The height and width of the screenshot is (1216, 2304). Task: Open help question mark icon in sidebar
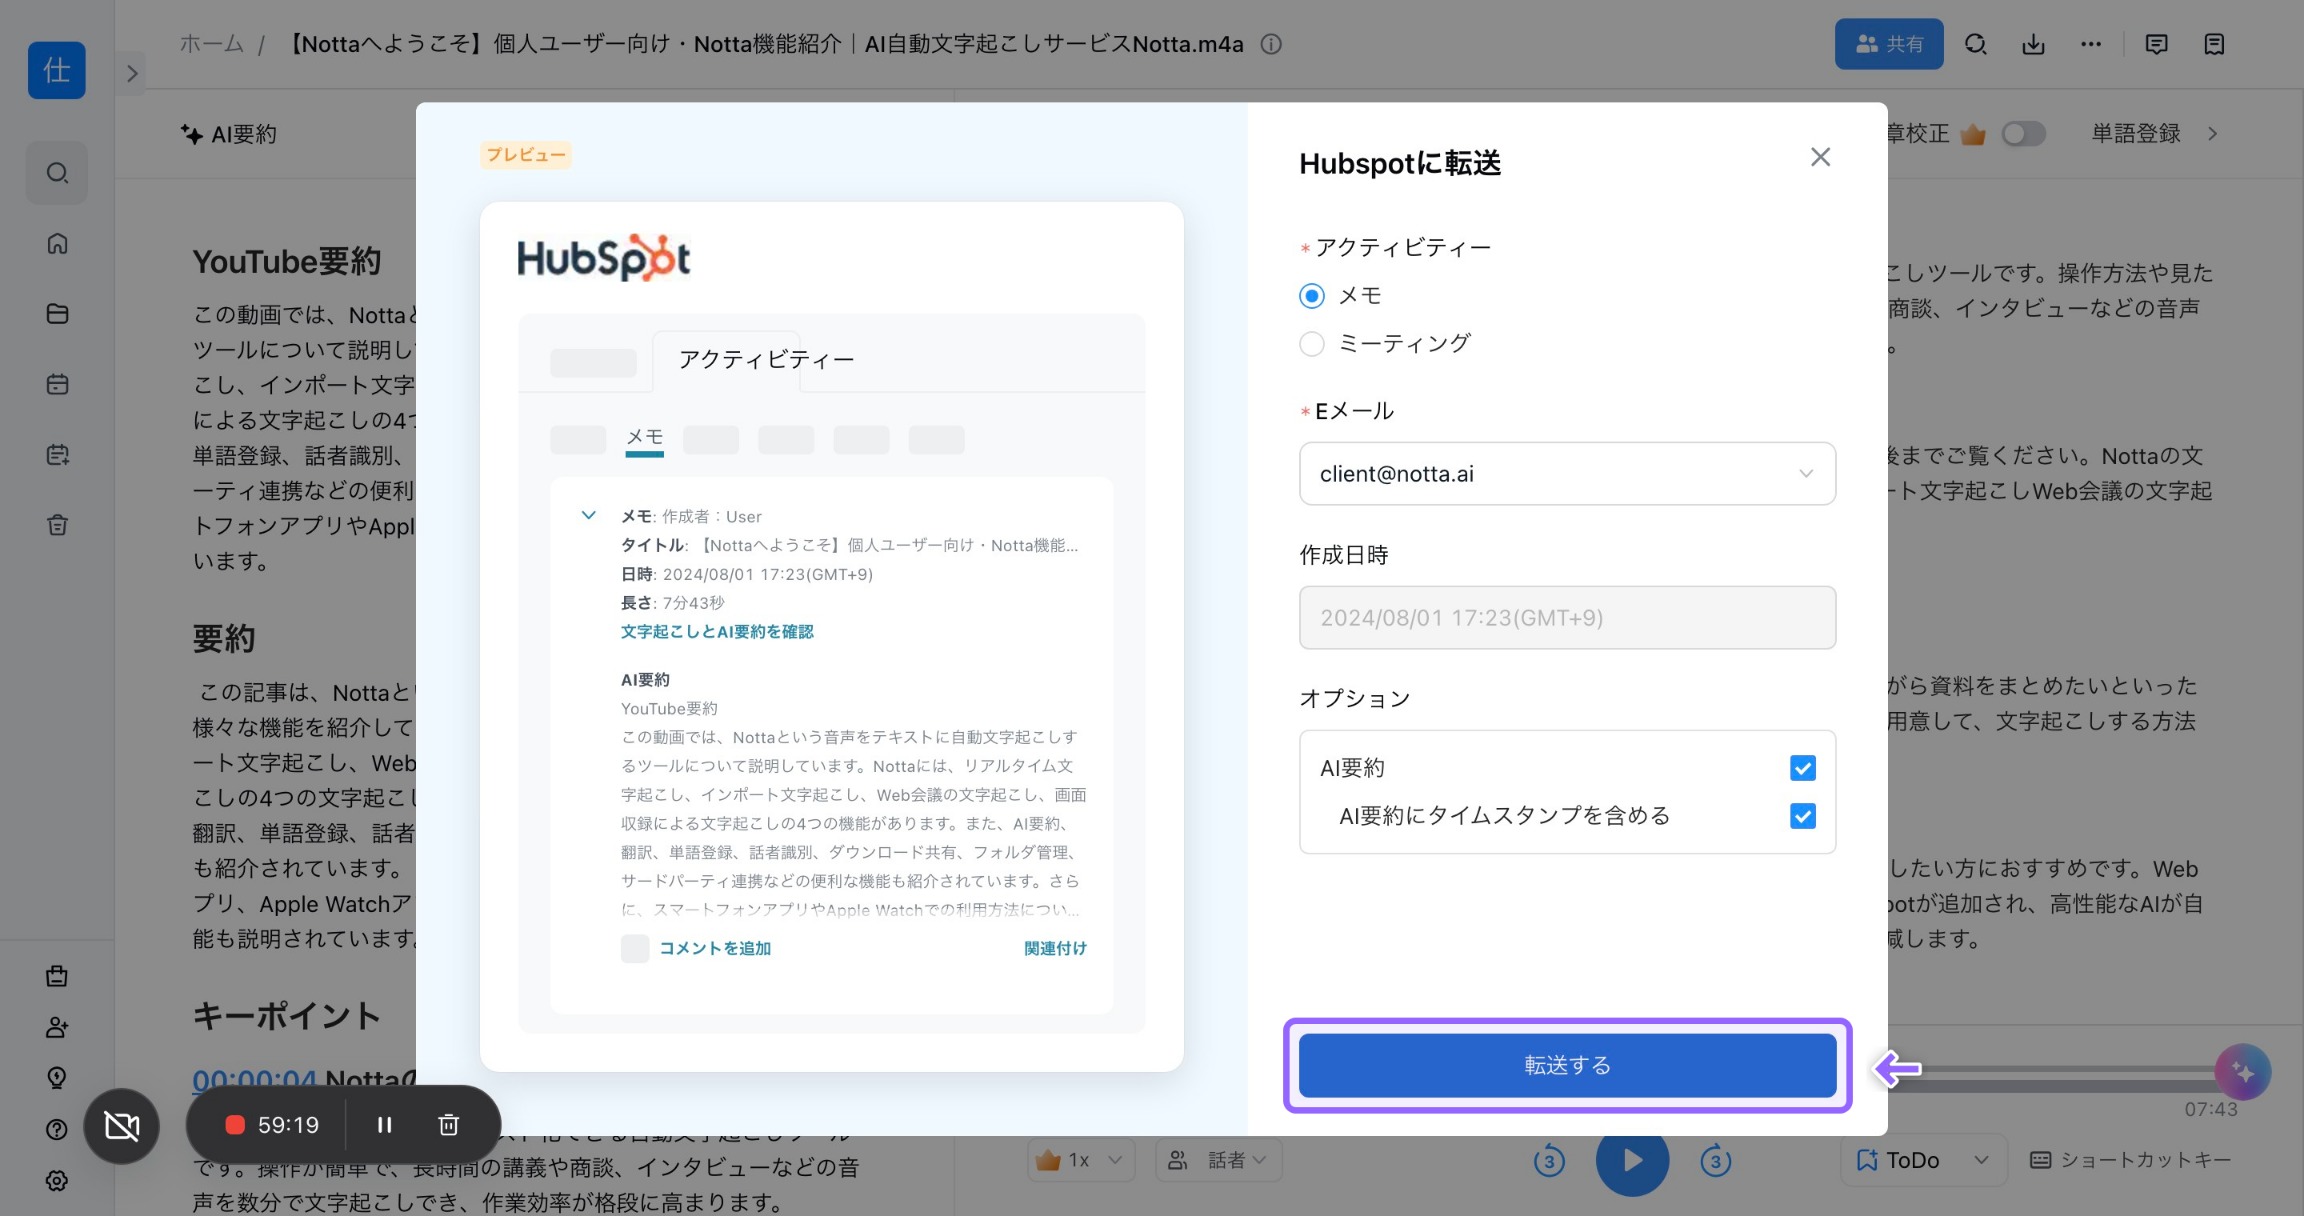tap(57, 1129)
